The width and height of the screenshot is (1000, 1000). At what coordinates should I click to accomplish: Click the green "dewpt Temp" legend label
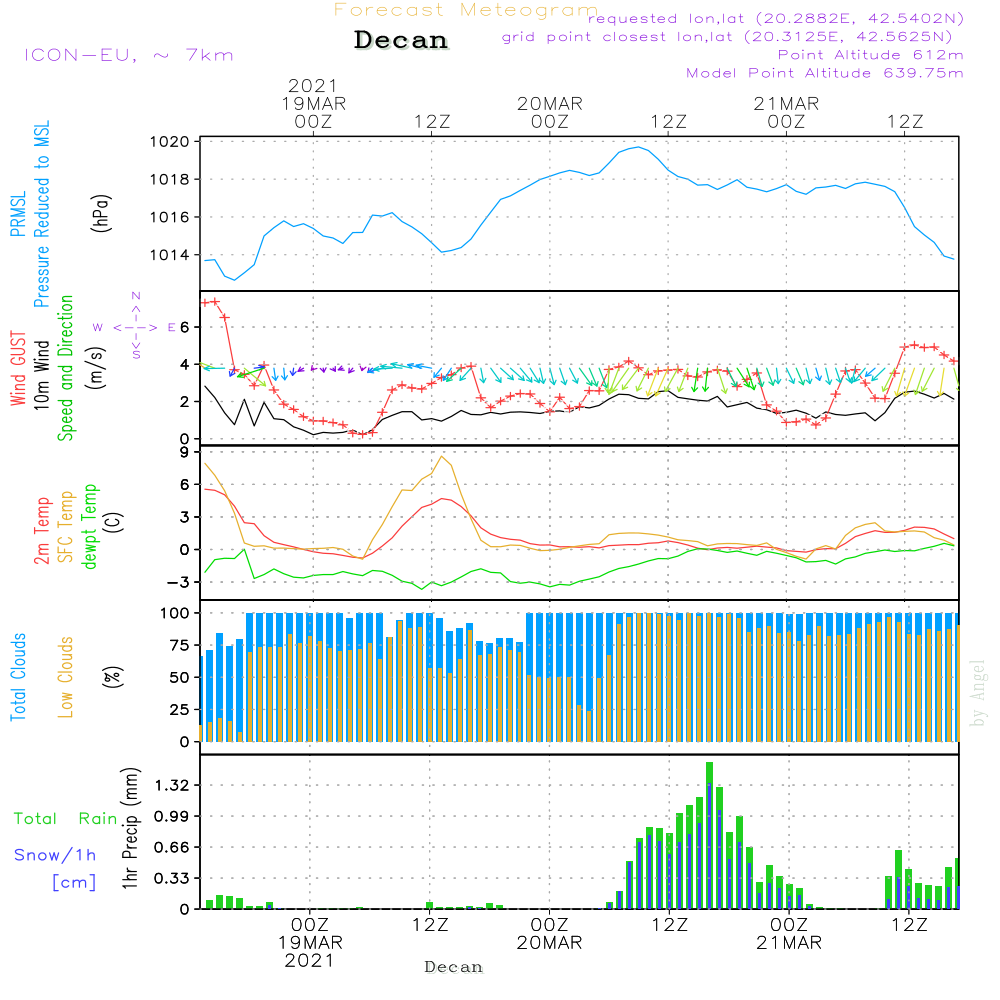pyautogui.click(x=90, y=526)
